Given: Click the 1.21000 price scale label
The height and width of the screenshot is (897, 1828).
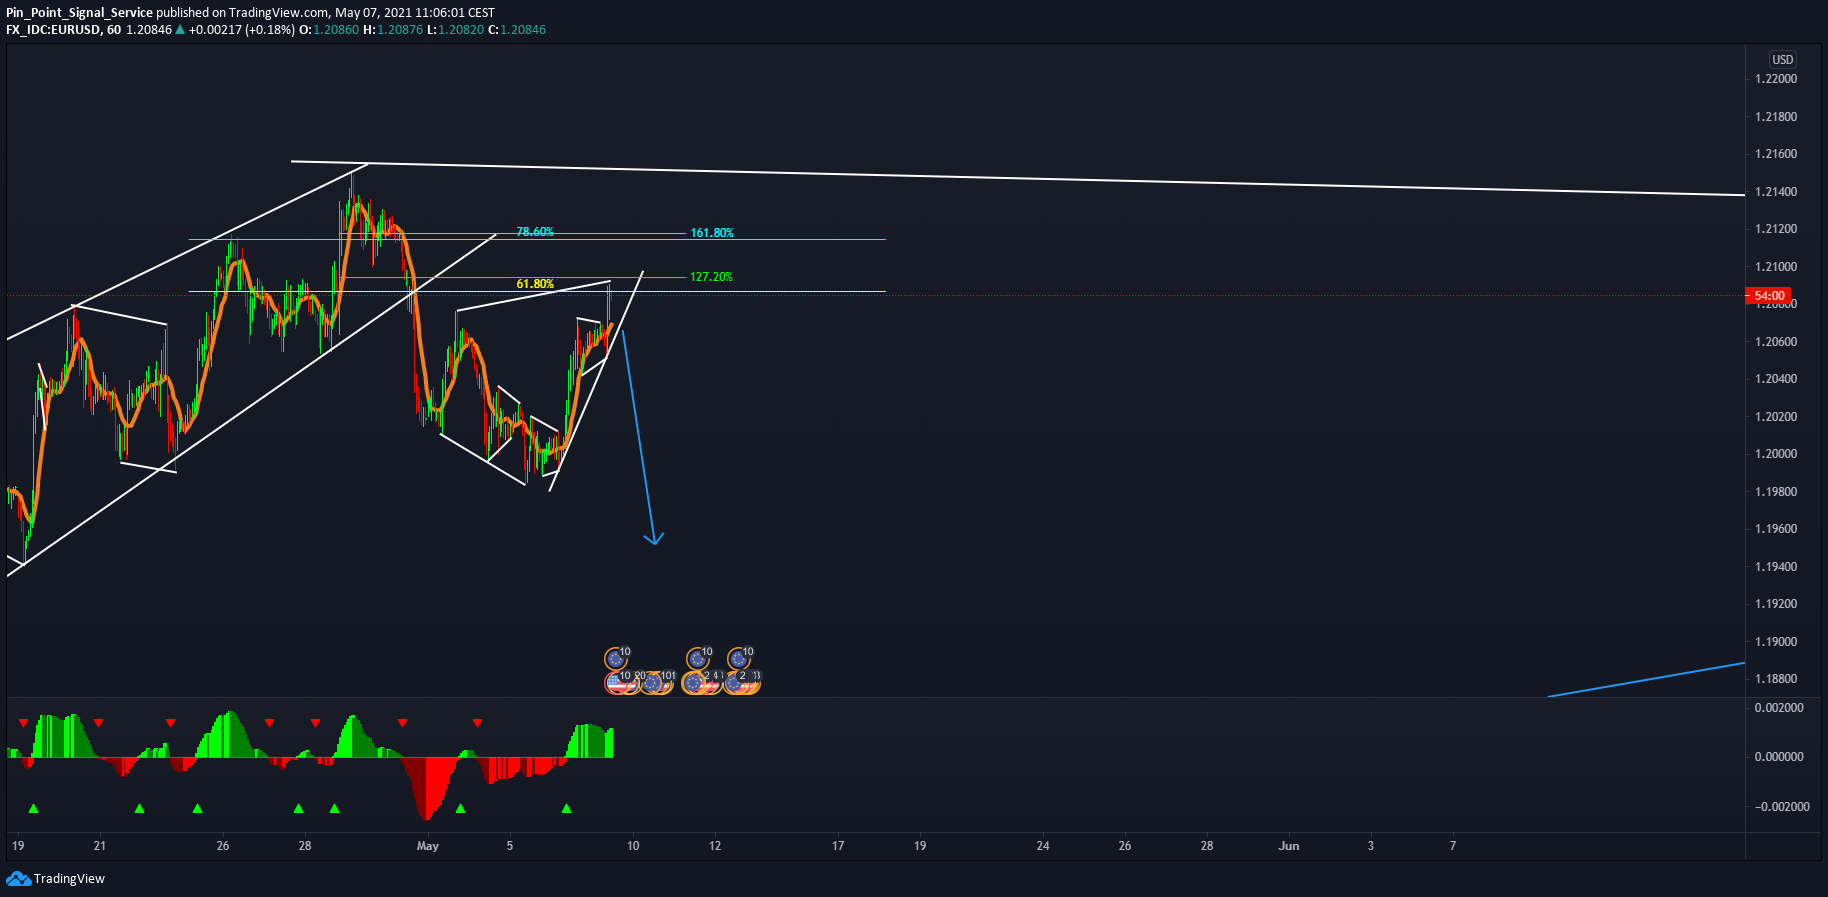Looking at the screenshot, I should 1776,267.
